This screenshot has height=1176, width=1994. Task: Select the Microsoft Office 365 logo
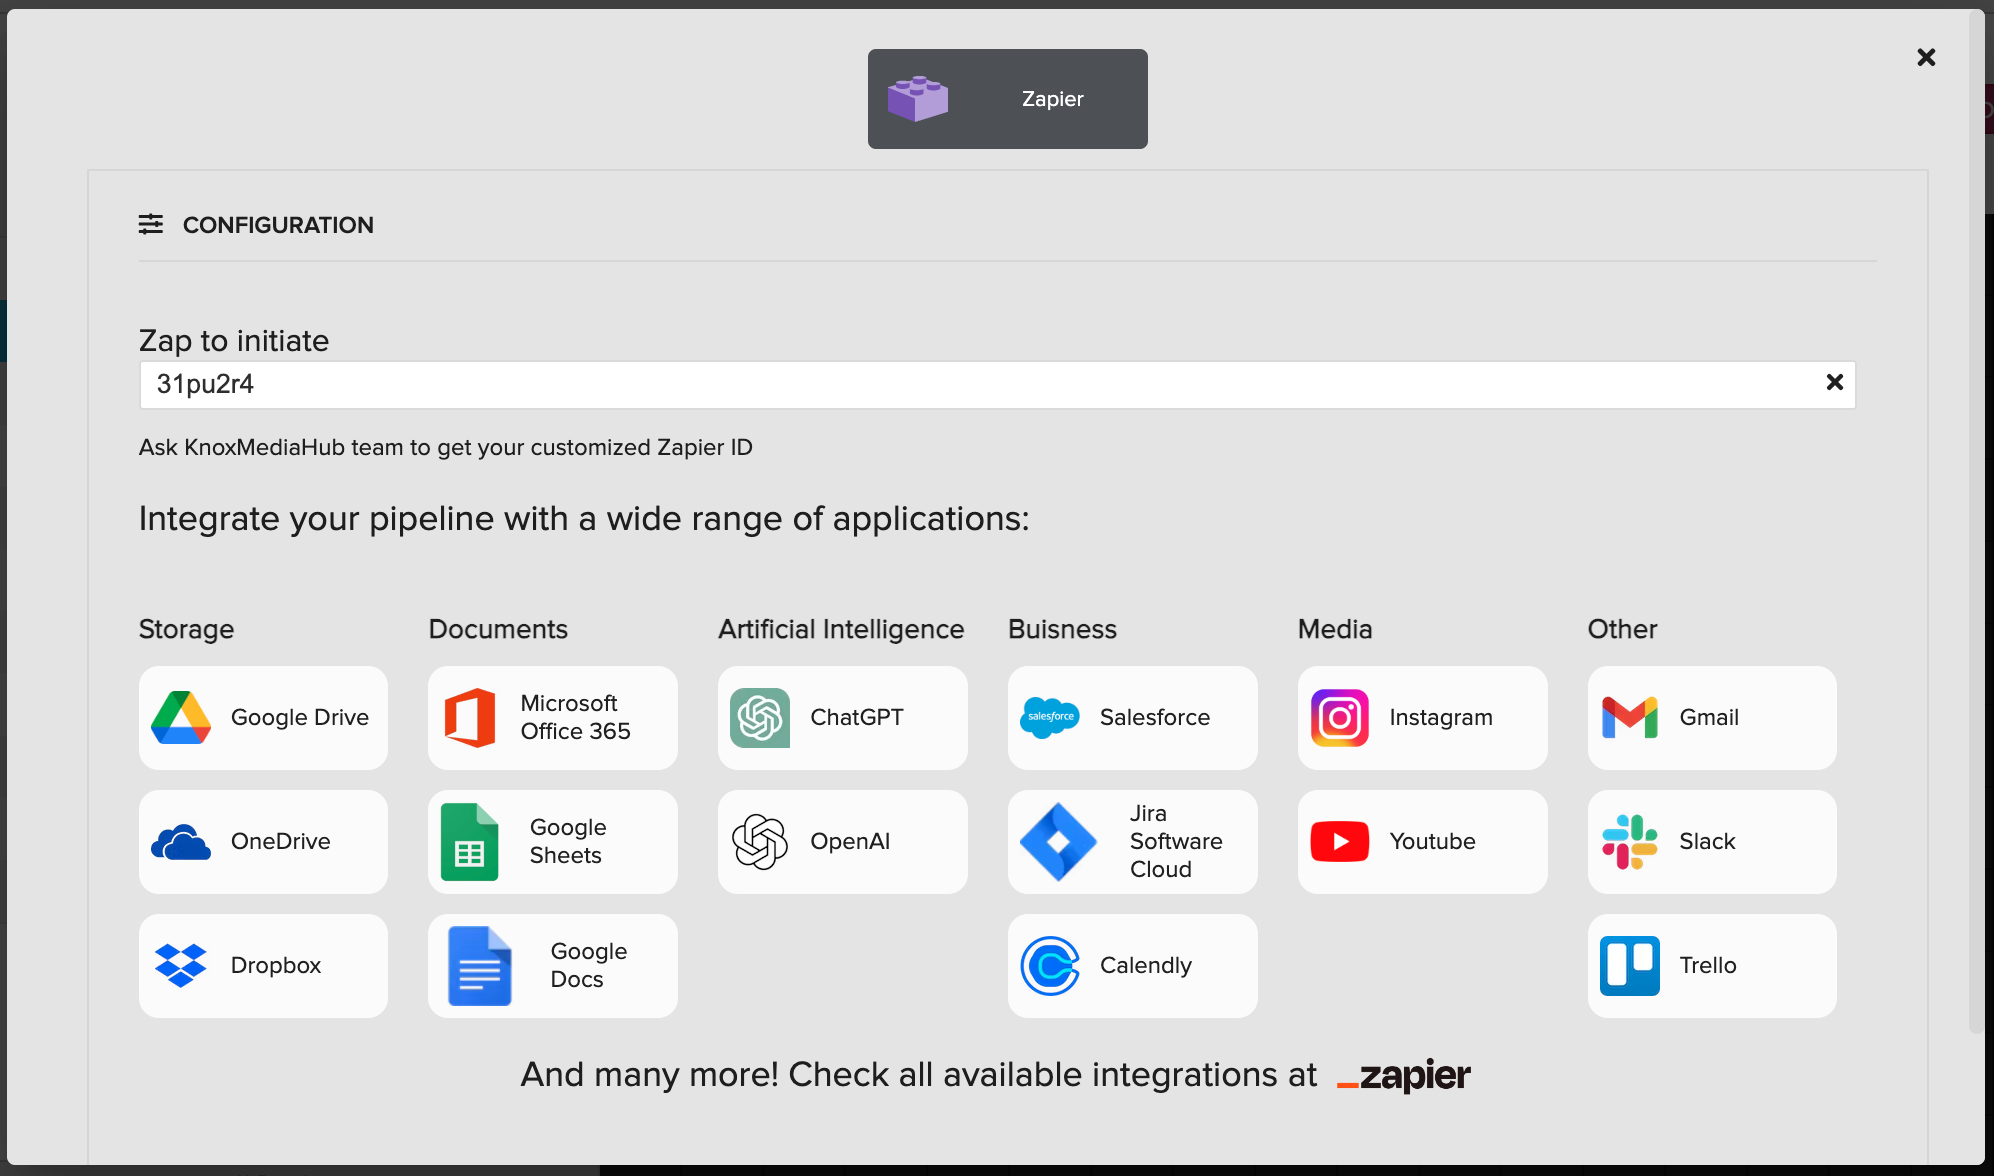[470, 718]
